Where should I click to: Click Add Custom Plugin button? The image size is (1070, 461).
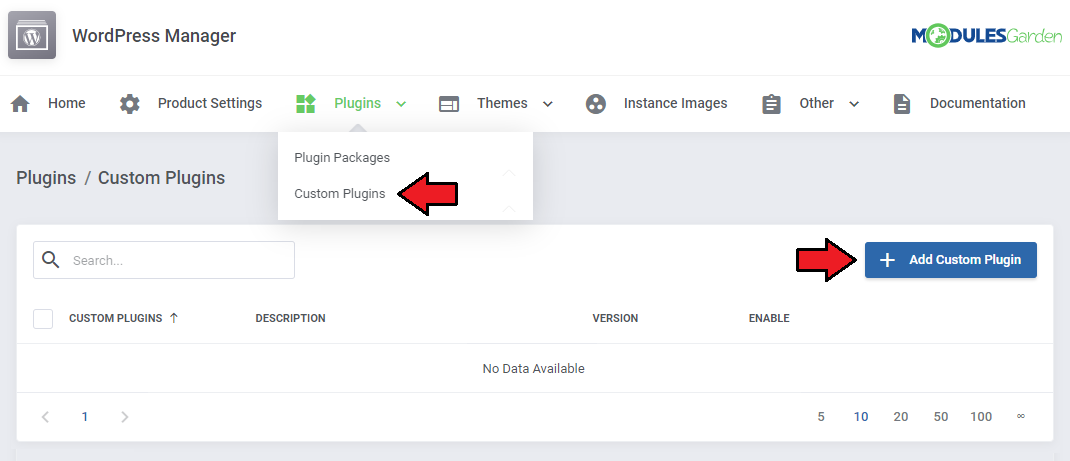(951, 260)
